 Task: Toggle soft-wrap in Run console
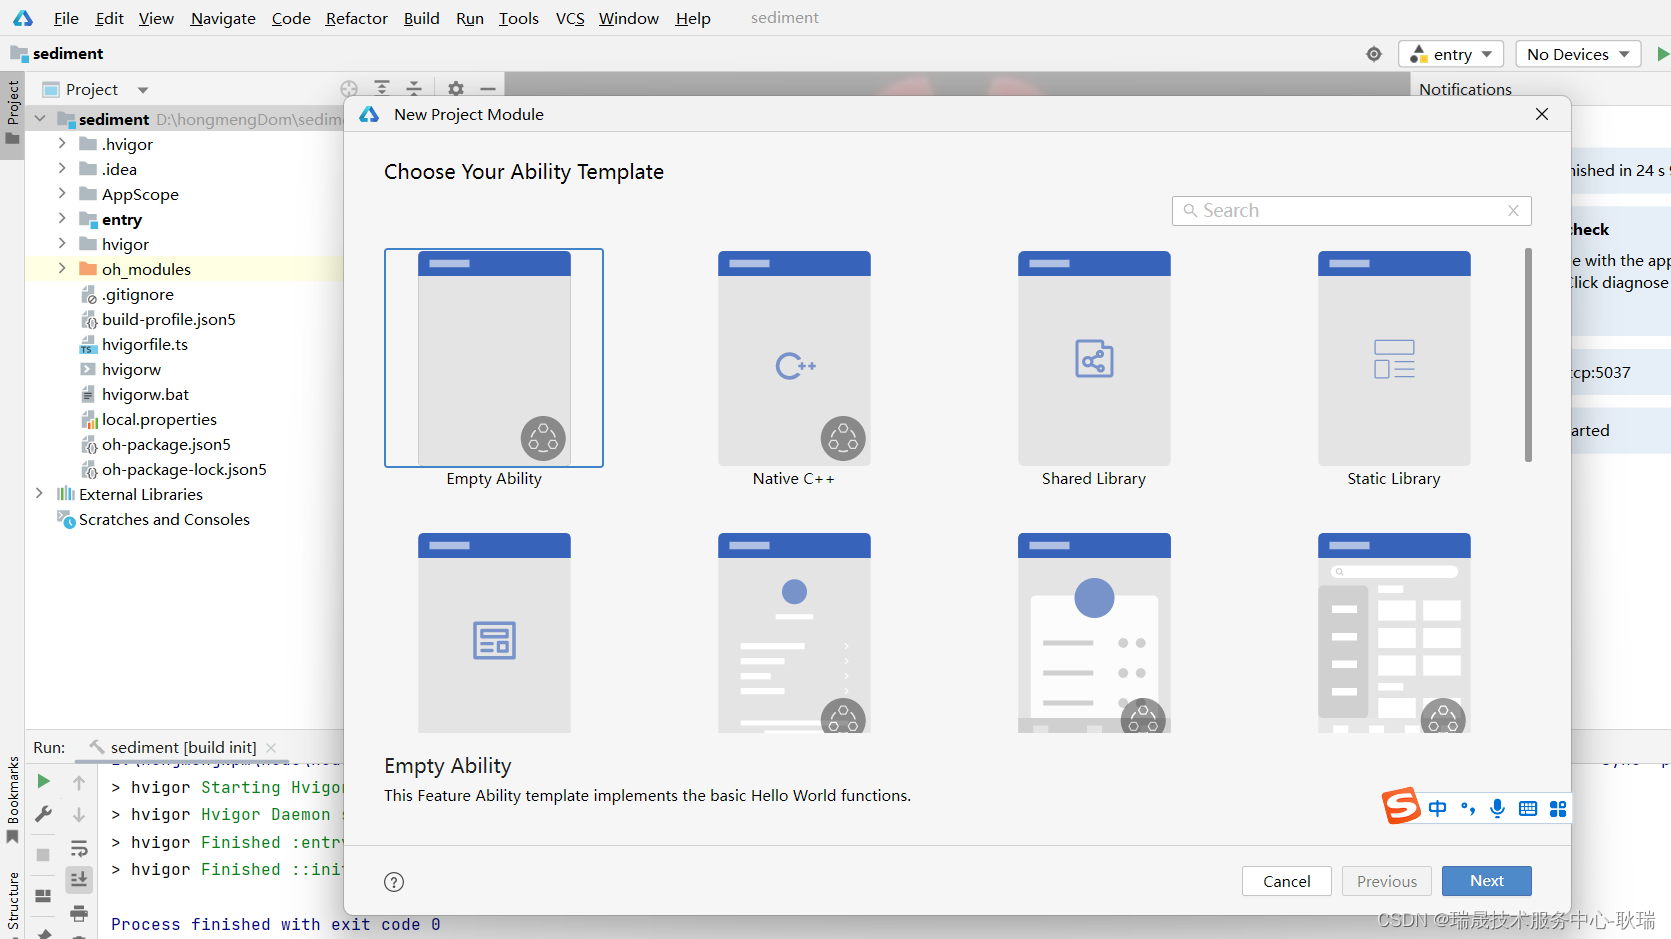coord(79,849)
